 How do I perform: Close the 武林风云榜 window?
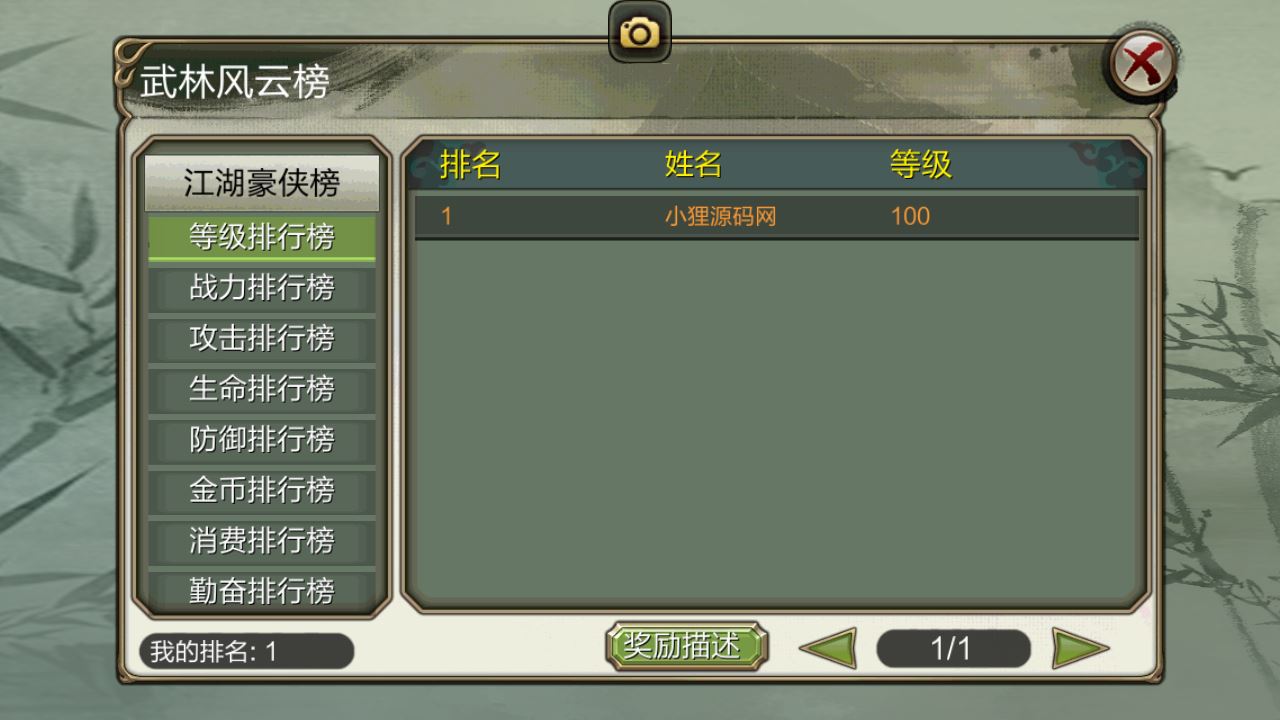(1141, 64)
